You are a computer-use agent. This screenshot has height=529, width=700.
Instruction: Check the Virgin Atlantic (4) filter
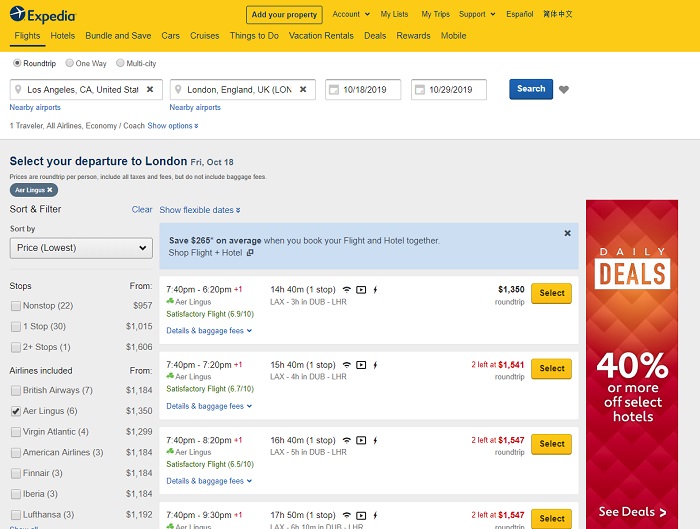[x=16, y=432]
